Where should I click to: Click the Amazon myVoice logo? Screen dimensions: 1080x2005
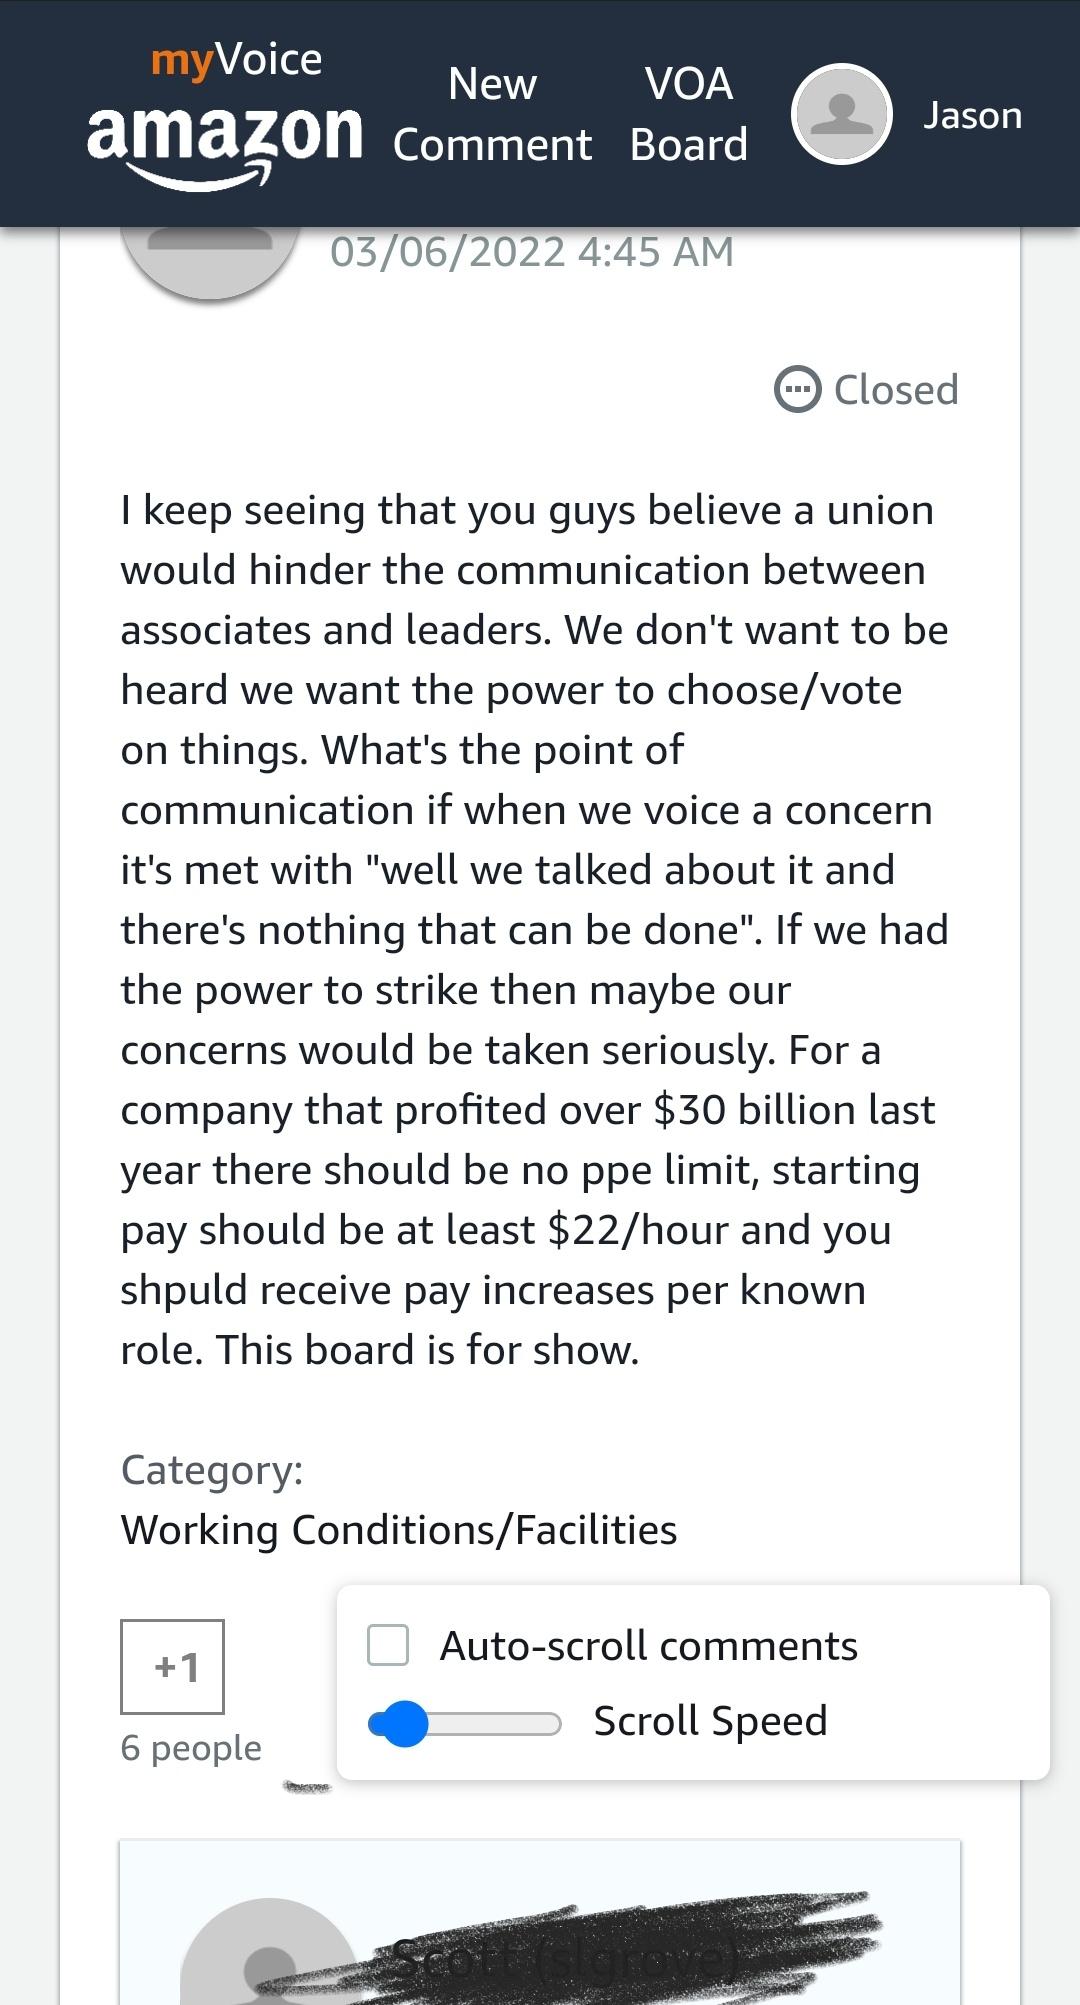pyautogui.click(x=224, y=115)
